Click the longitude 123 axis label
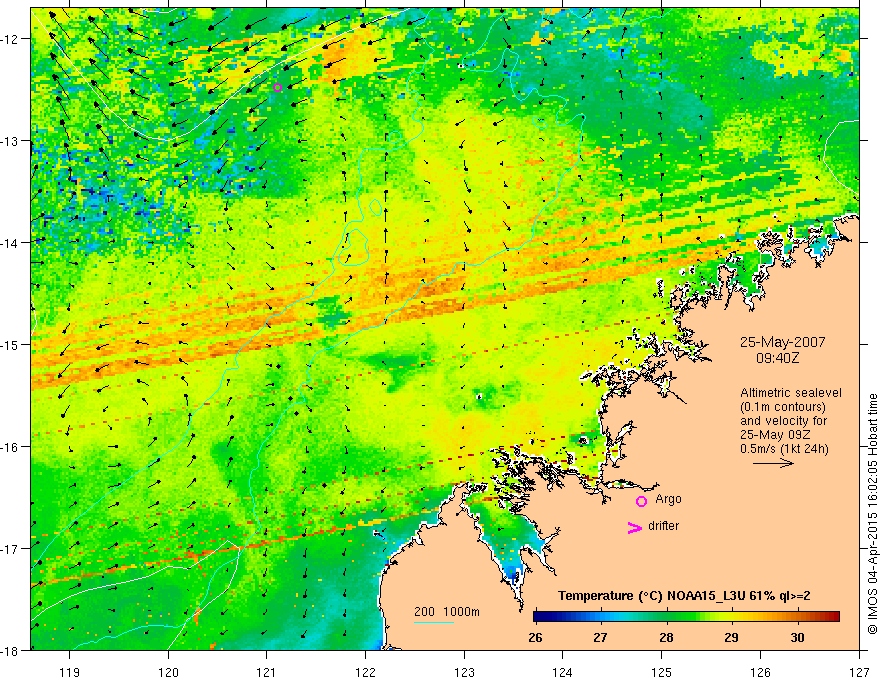The height and width of the screenshot is (680, 880). coord(464,672)
